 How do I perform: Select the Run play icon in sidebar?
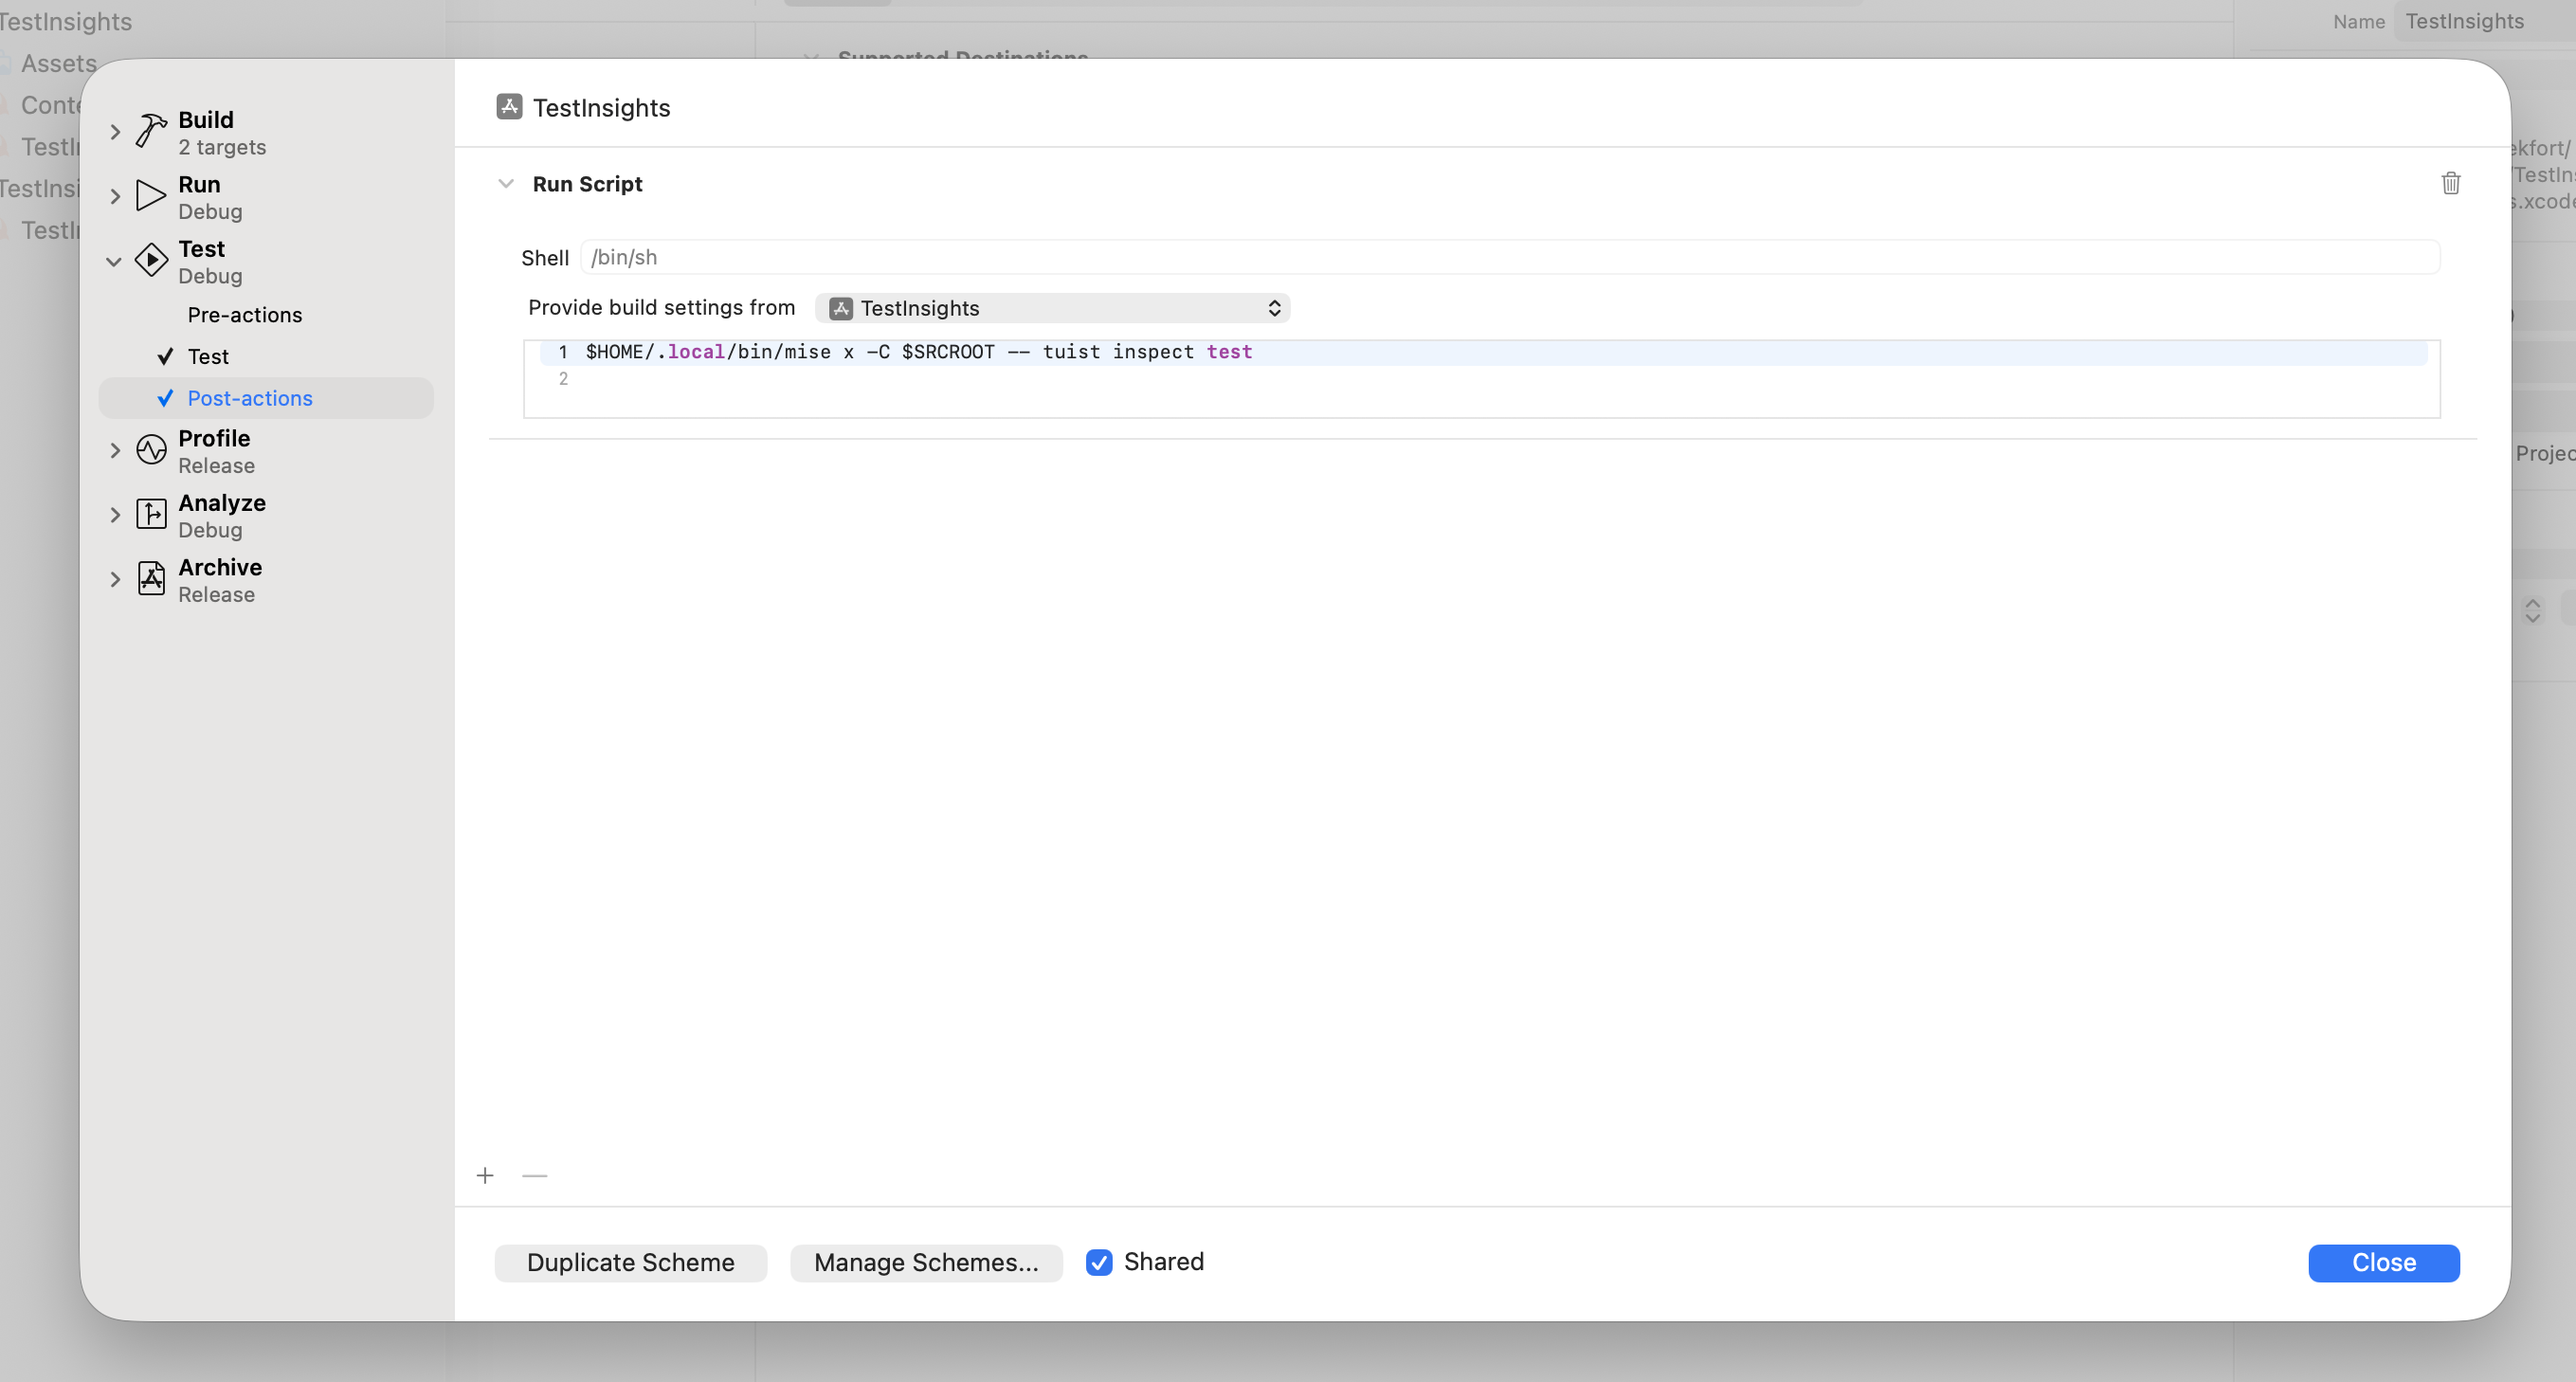(x=149, y=196)
